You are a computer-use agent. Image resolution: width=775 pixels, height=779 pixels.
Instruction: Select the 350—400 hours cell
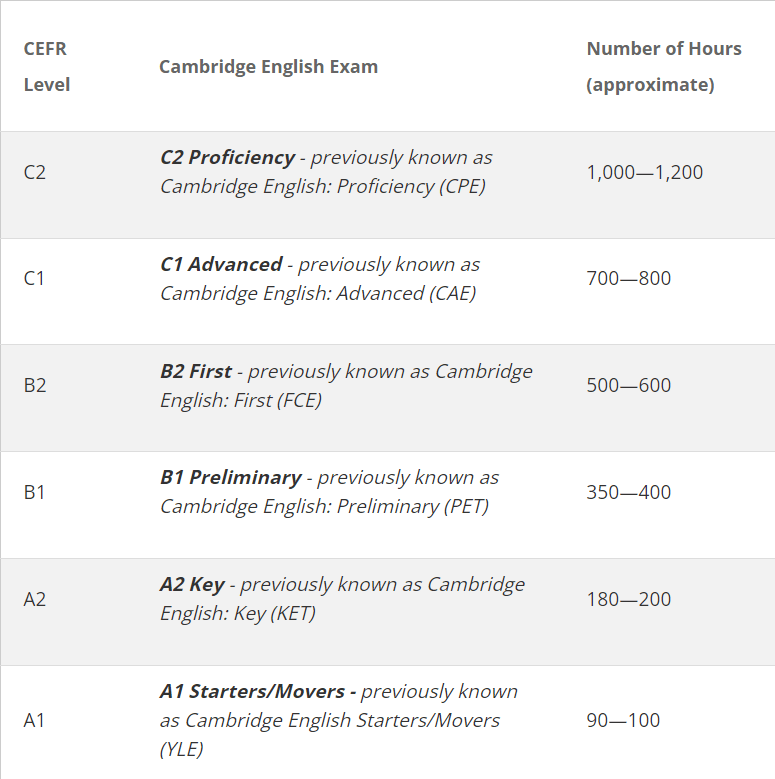(x=628, y=492)
